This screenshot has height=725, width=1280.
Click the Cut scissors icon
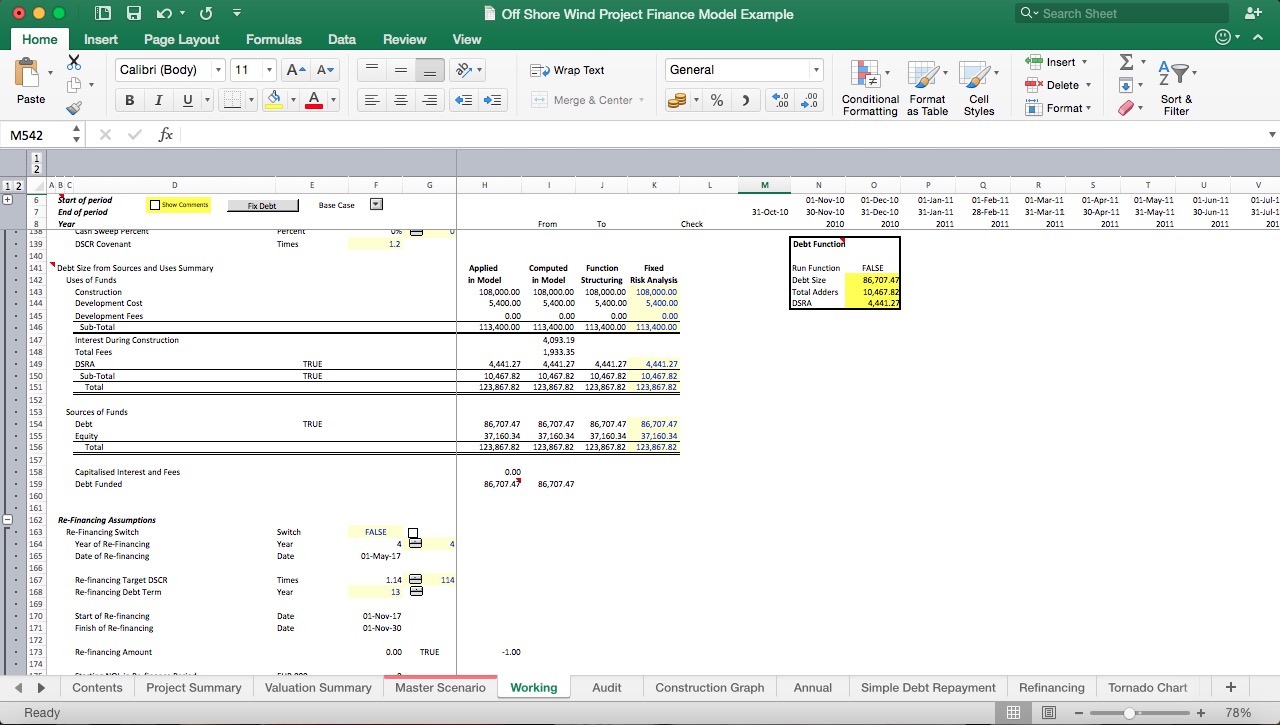coord(74,62)
